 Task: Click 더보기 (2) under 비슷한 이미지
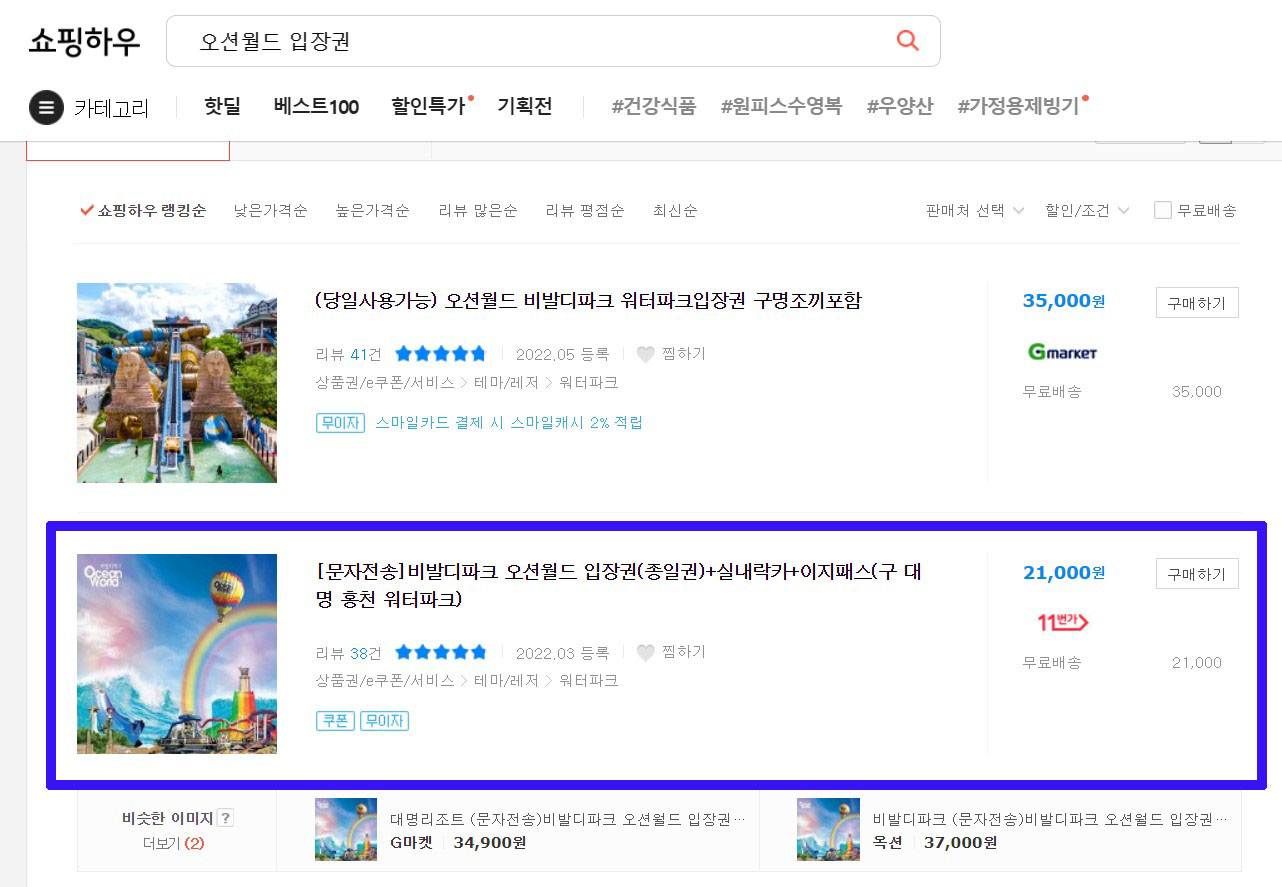173,843
